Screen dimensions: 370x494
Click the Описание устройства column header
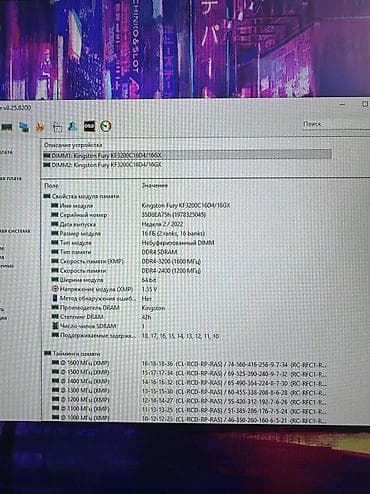pyautogui.click(x=73, y=145)
